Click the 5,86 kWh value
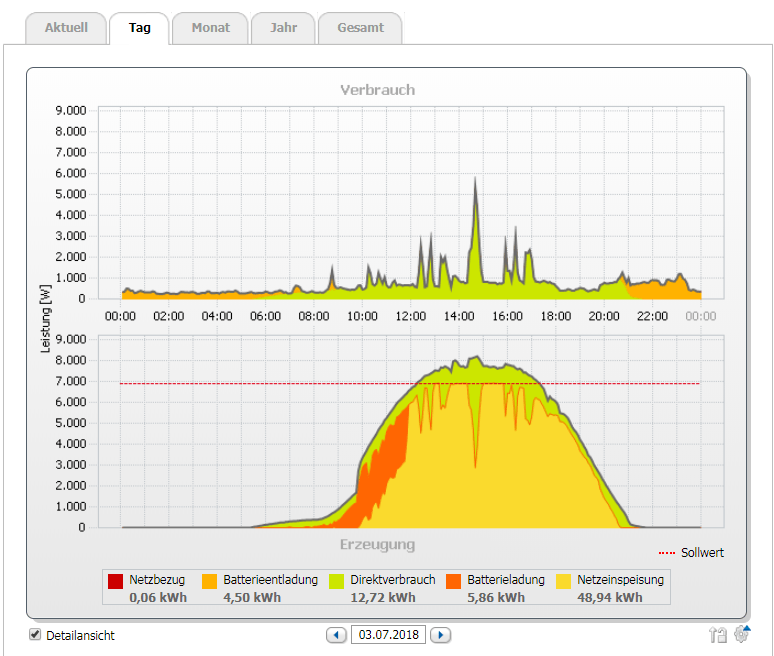 496,598
